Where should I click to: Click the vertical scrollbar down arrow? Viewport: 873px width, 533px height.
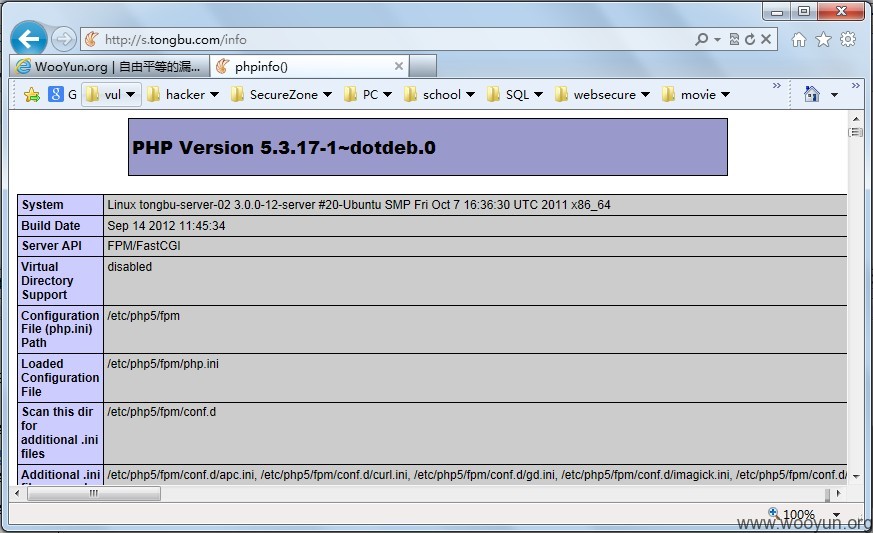[856, 477]
